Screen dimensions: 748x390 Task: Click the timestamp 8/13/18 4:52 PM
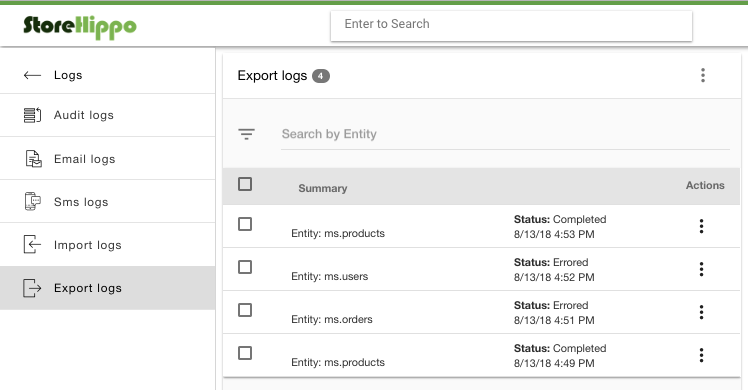click(x=554, y=277)
